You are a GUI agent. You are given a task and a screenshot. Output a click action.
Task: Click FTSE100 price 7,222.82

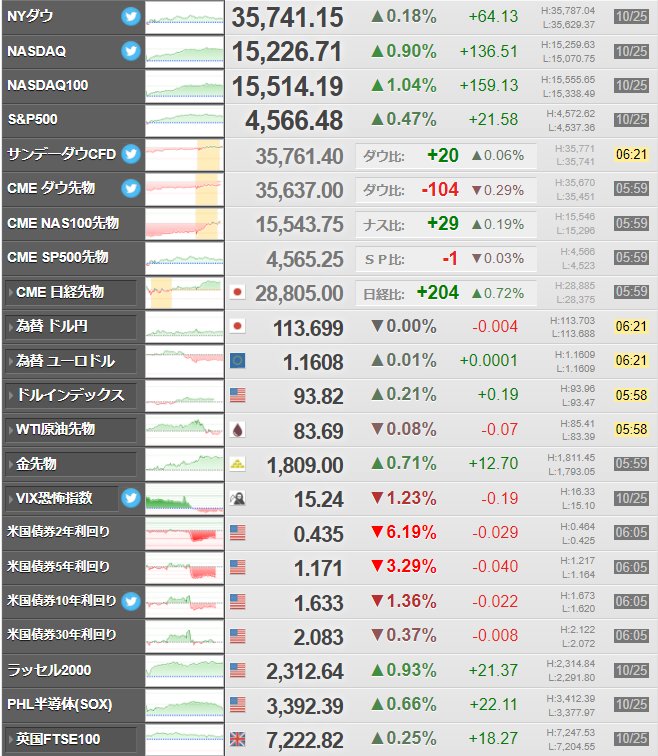coord(305,741)
